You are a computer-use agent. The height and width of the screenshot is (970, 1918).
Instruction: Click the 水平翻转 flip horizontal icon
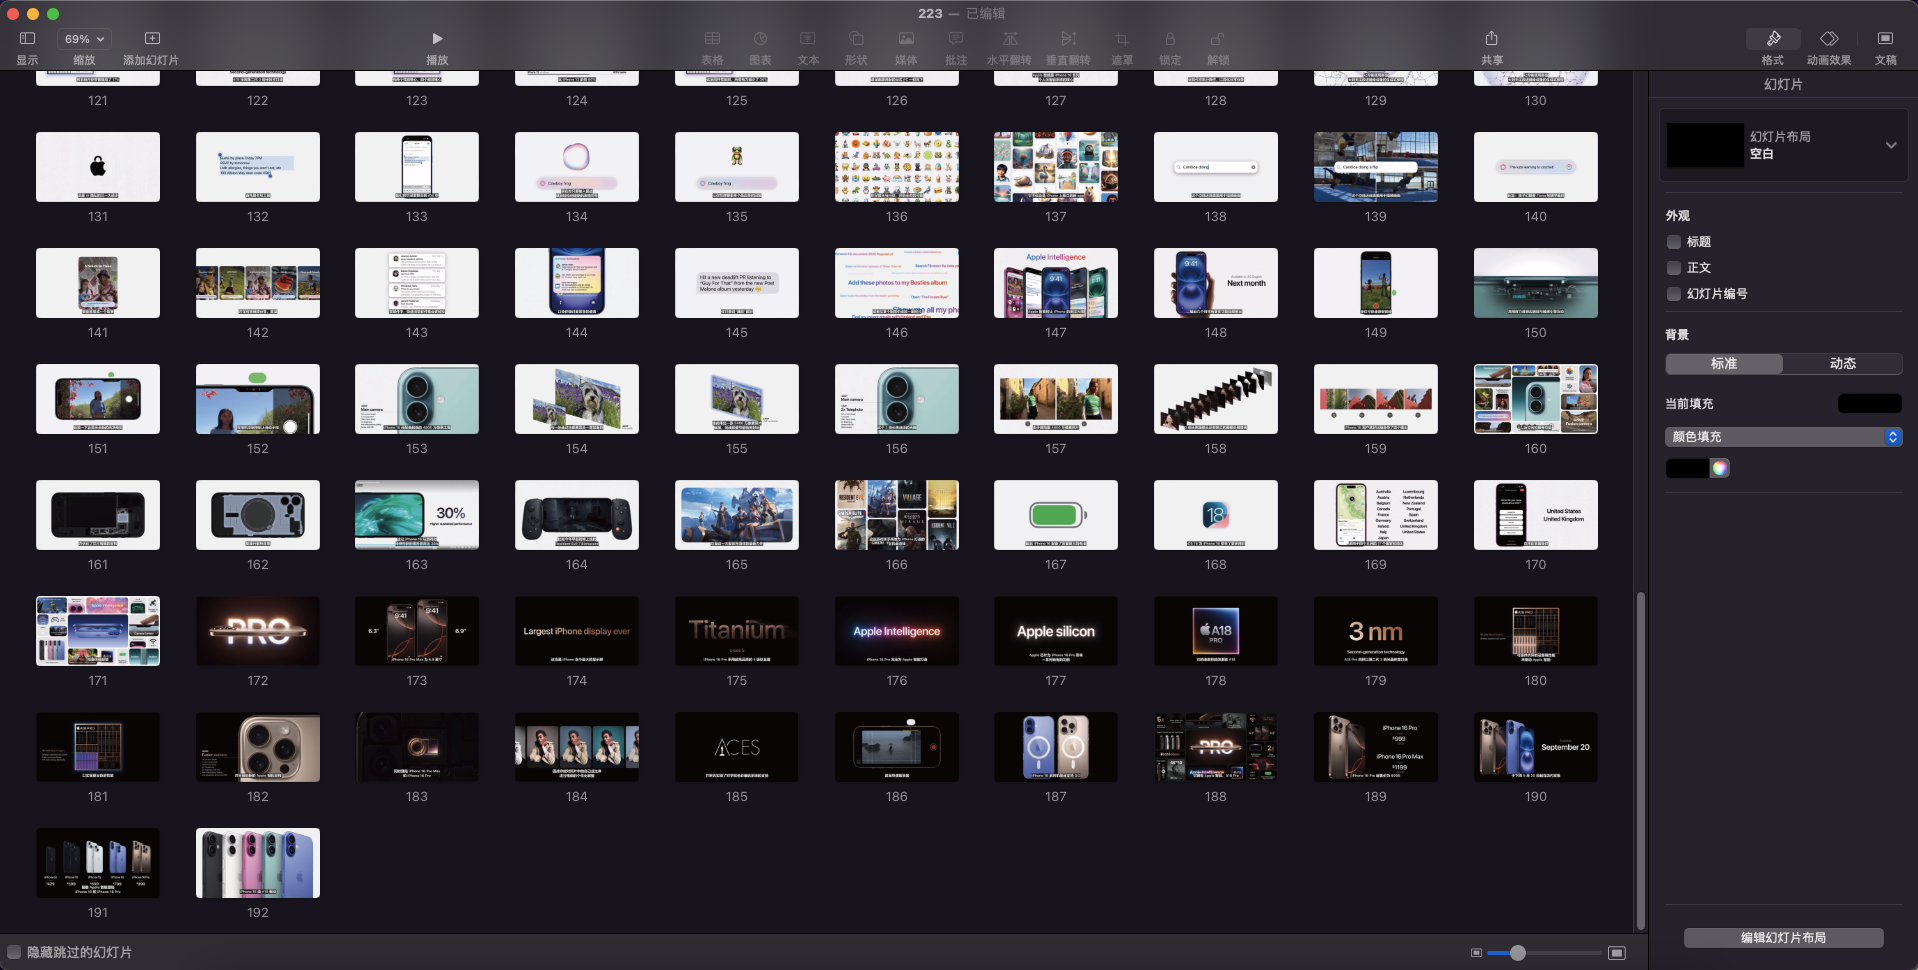point(1010,39)
